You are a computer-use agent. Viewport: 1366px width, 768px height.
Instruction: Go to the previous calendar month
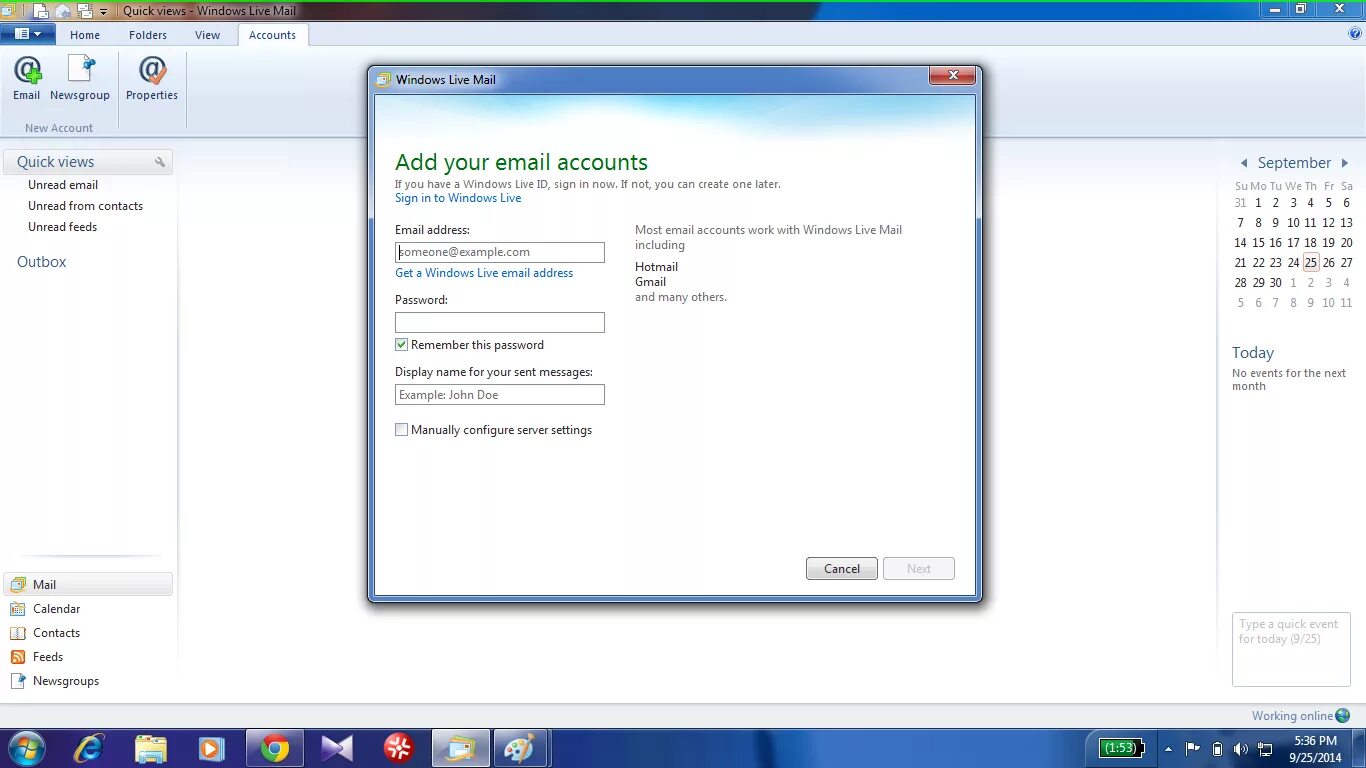coord(1244,163)
